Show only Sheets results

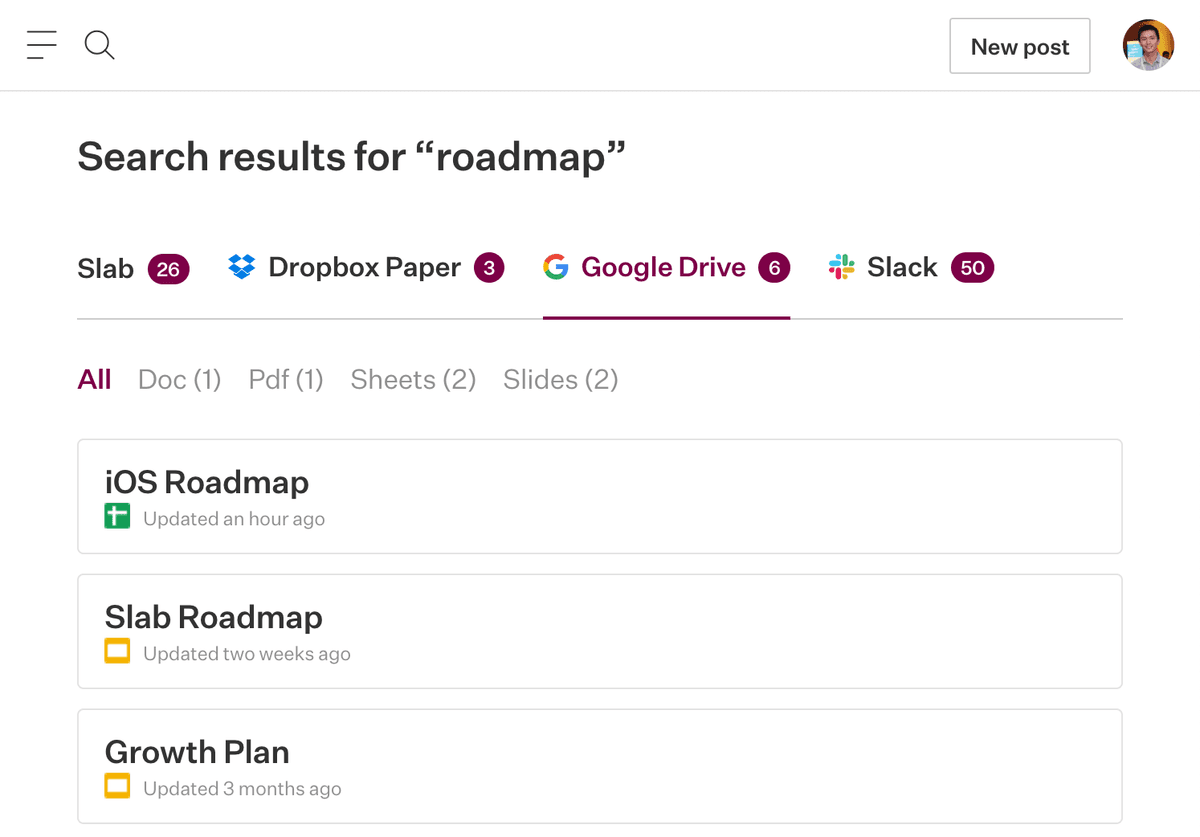[x=413, y=380]
